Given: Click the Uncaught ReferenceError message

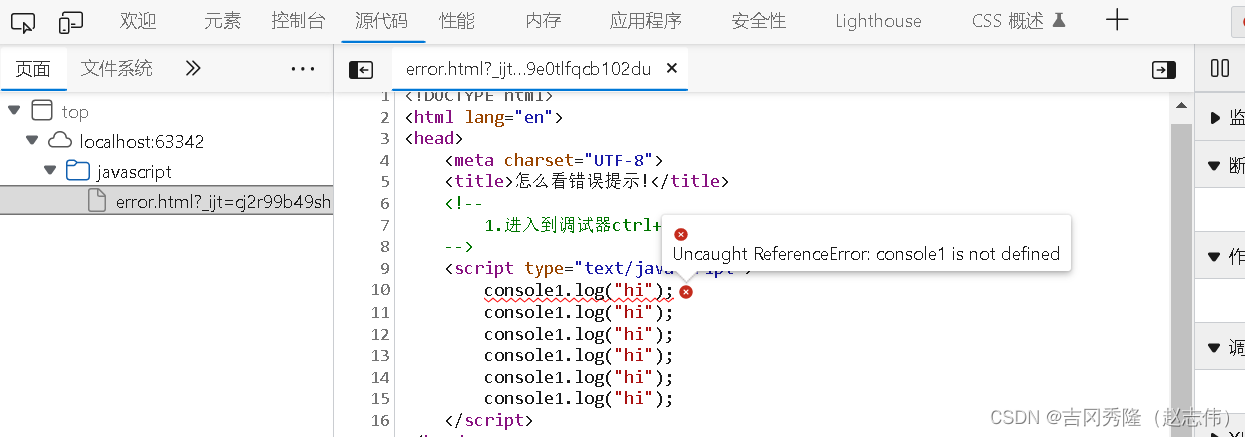Looking at the screenshot, I should (x=866, y=254).
